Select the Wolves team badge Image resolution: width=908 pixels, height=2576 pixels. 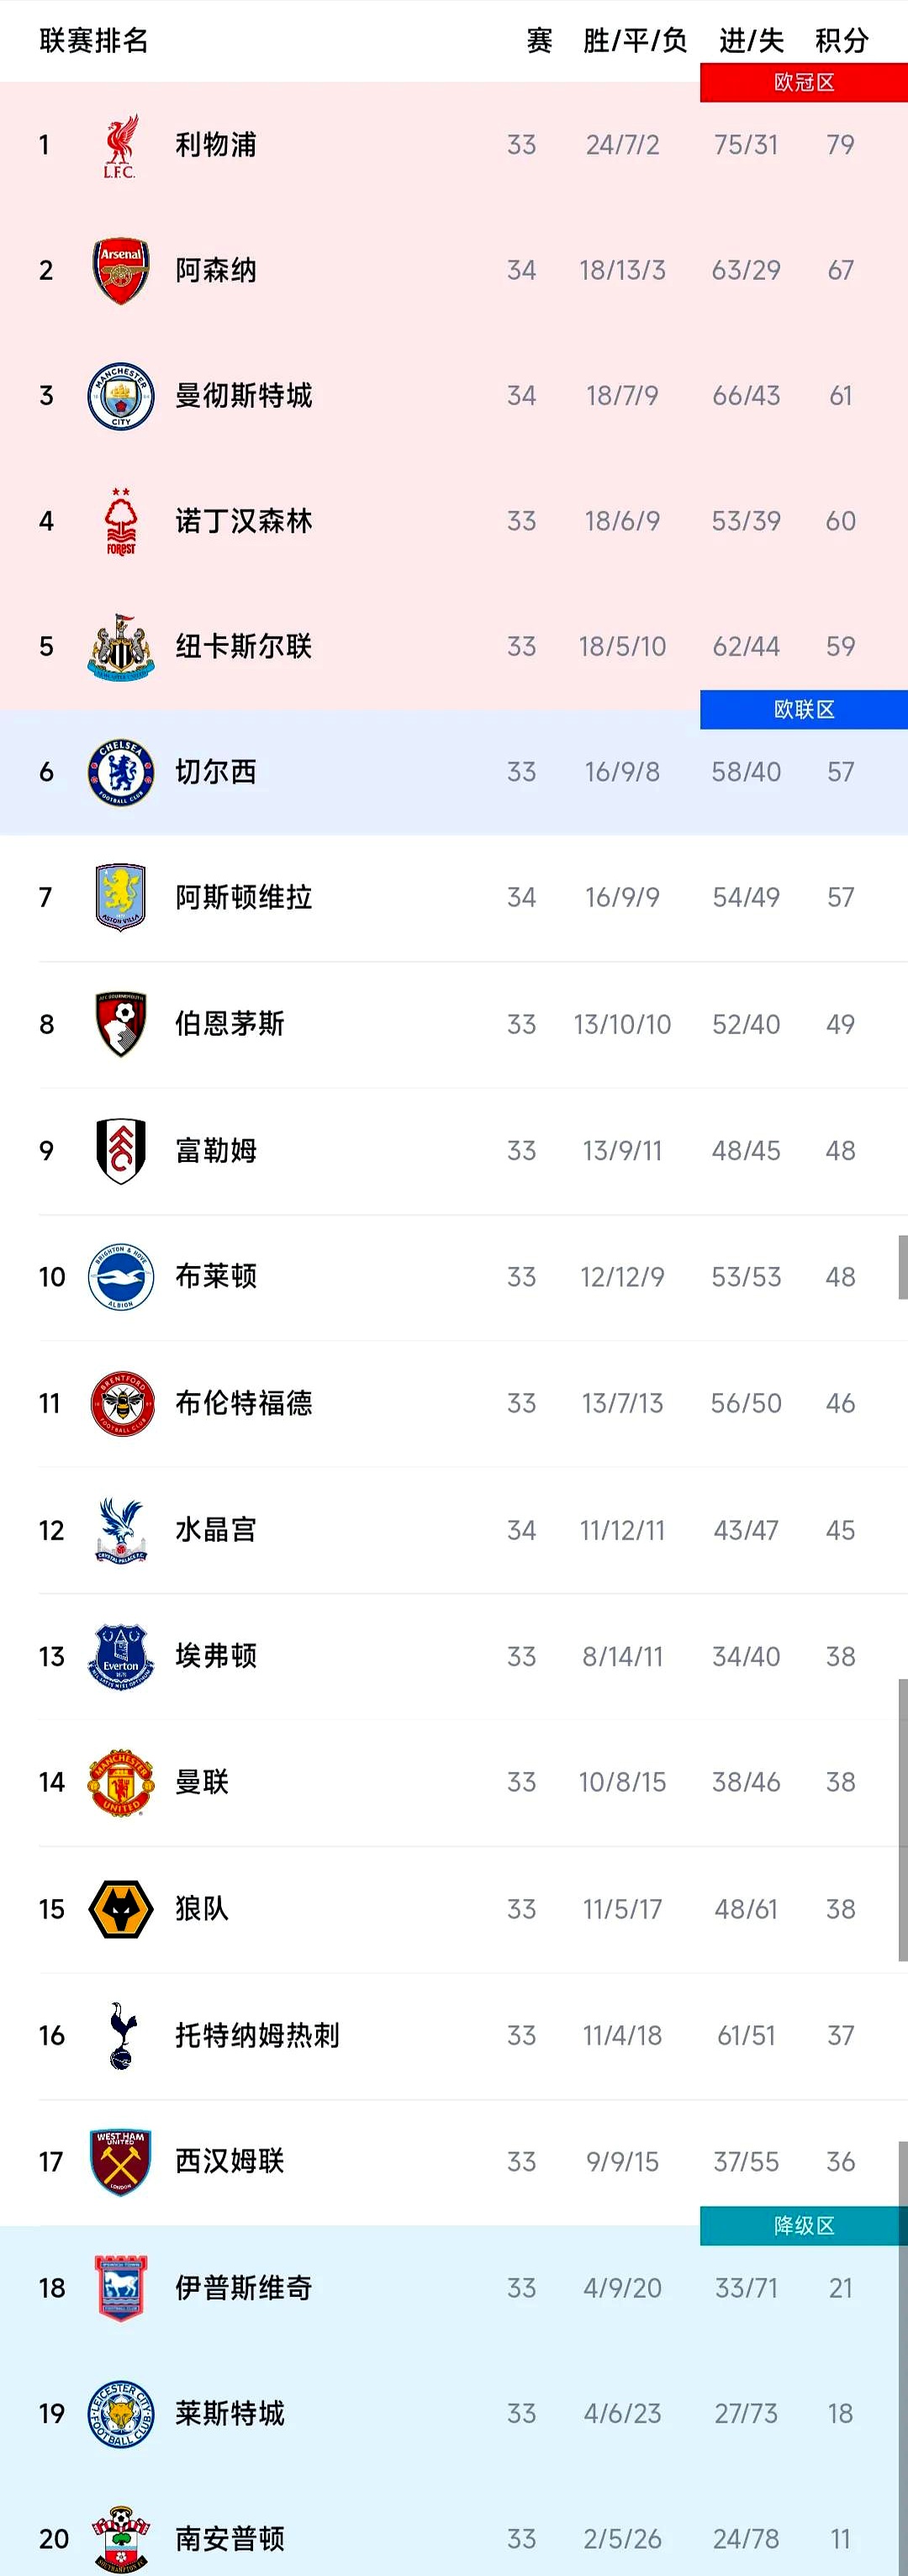[120, 1909]
